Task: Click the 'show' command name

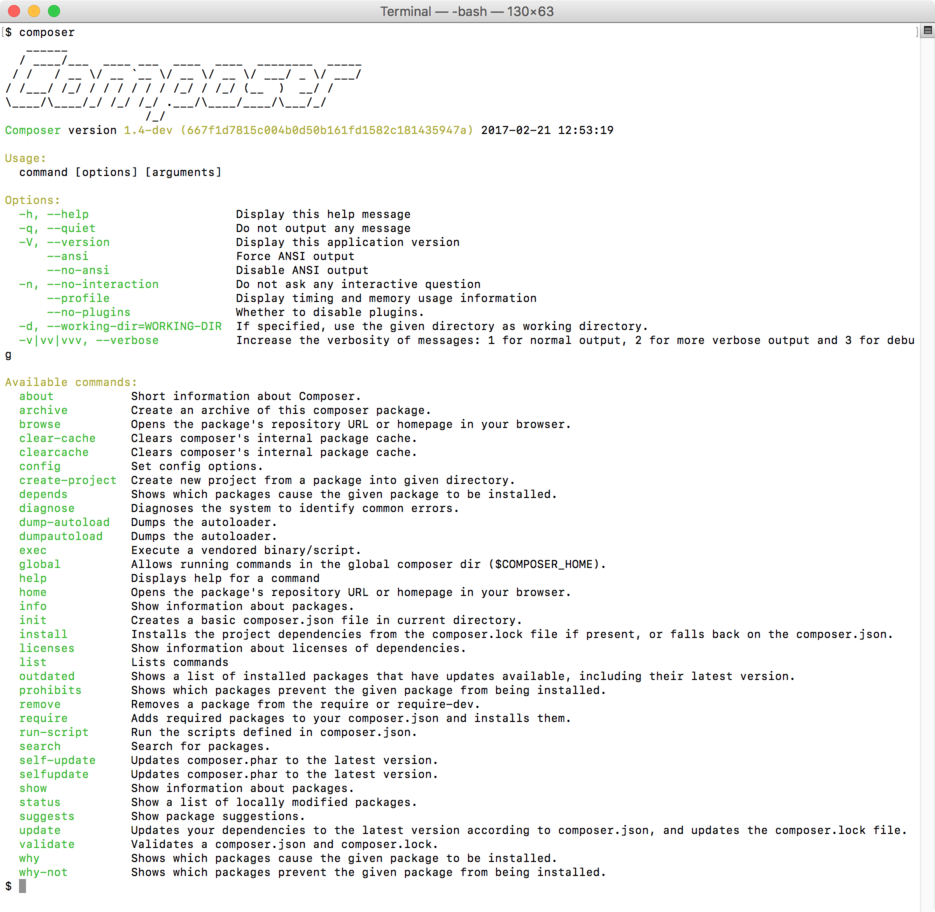Action: (x=33, y=789)
